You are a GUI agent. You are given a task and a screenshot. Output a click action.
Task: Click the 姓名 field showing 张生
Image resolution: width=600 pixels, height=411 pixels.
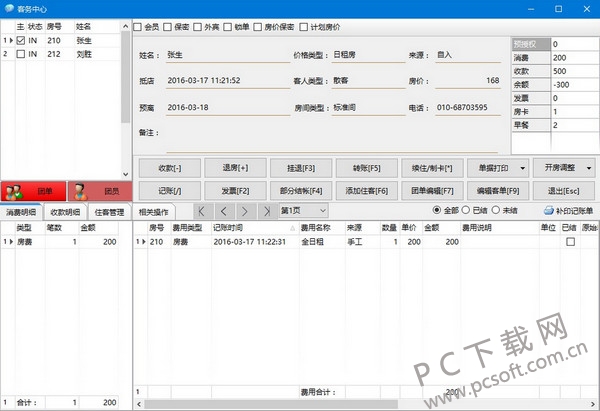[228, 55]
